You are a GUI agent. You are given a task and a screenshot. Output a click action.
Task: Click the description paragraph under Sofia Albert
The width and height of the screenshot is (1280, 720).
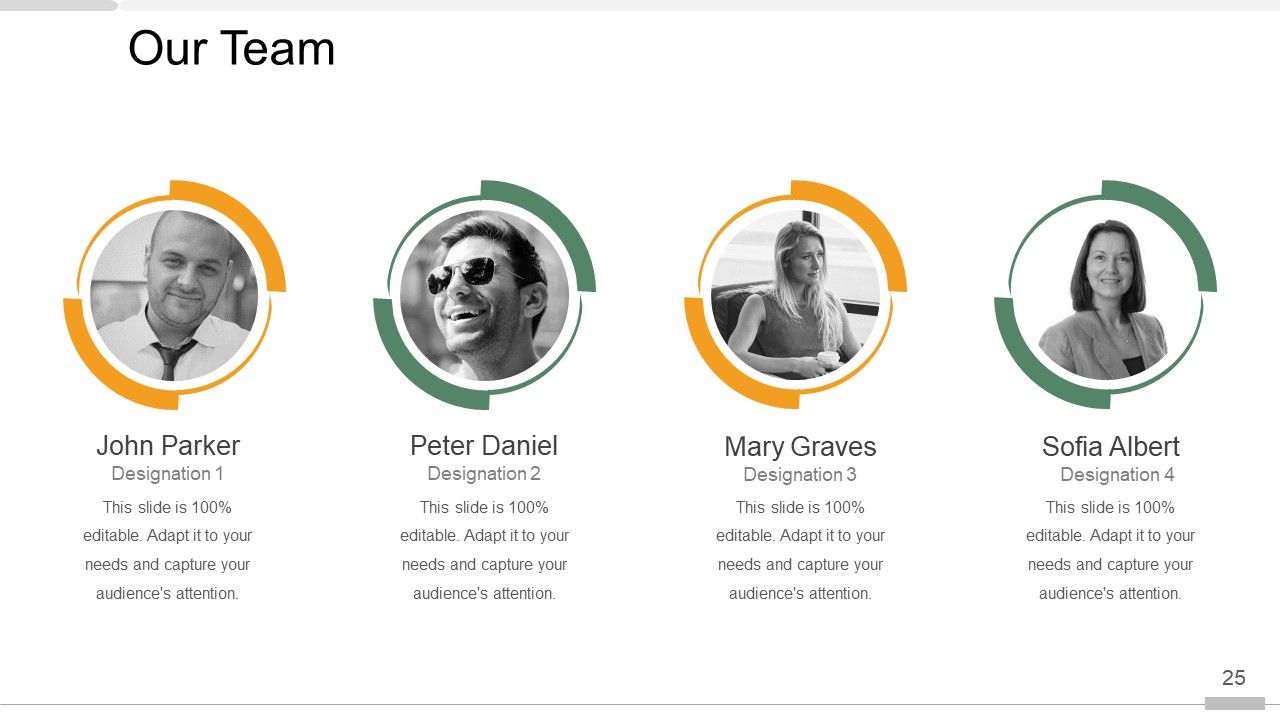[1110, 550]
